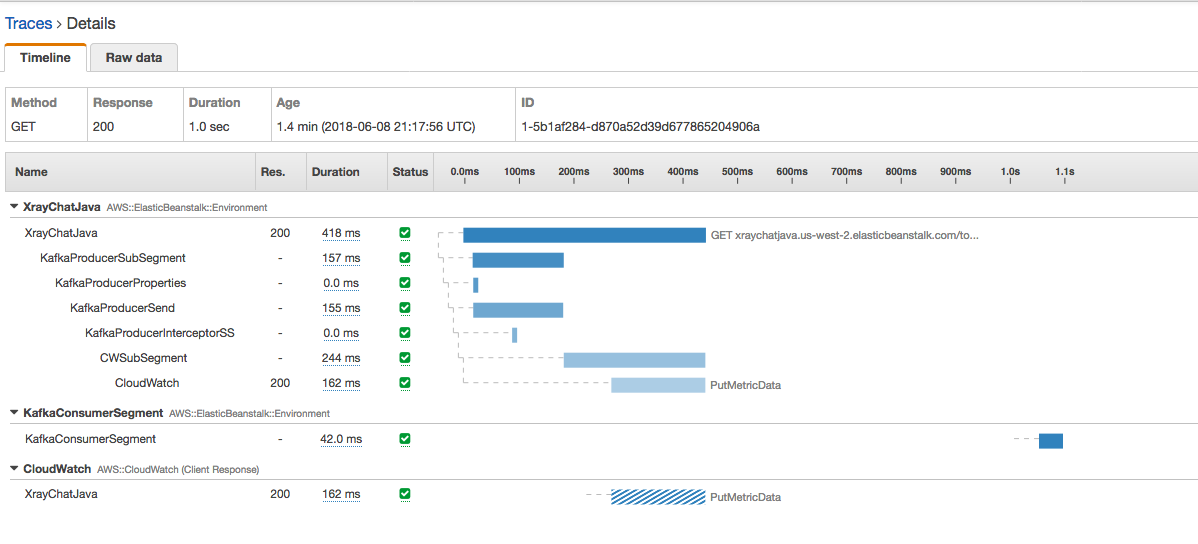The width and height of the screenshot is (1198, 544).
Task: Switch to the Raw data tab
Action: pyautogui.click(x=134, y=57)
